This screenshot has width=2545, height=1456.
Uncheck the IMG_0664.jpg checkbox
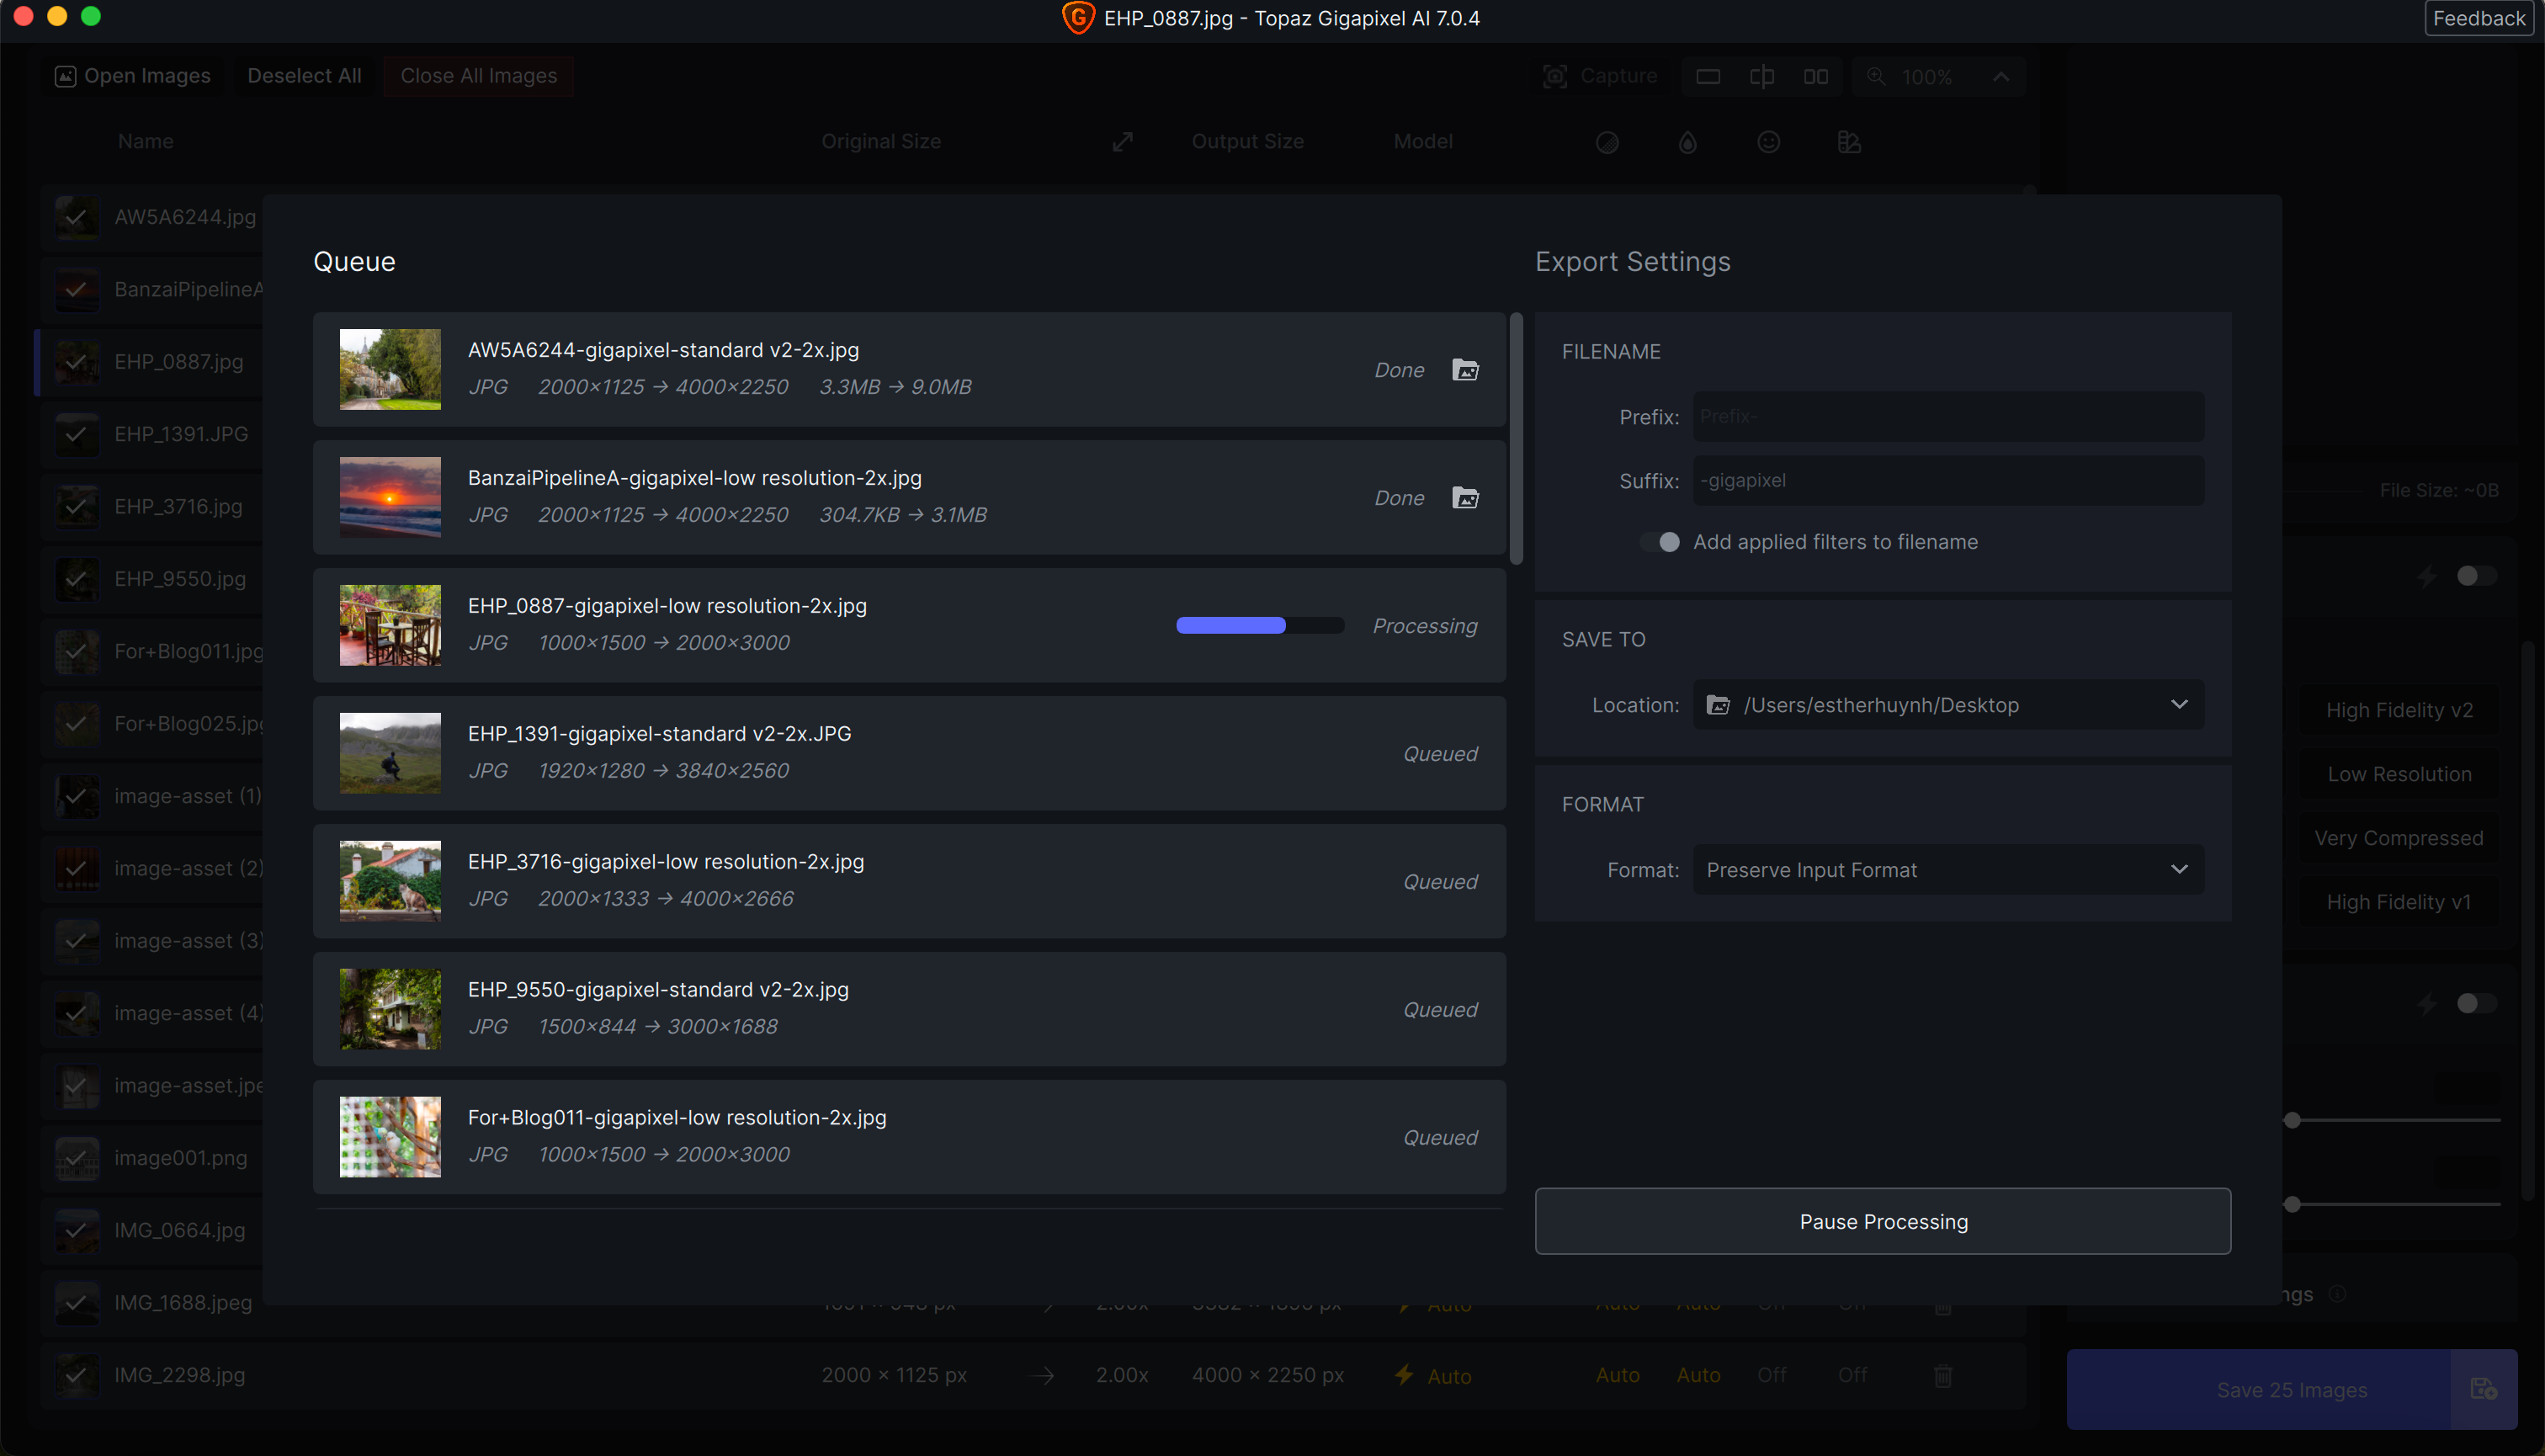click(x=76, y=1230)
